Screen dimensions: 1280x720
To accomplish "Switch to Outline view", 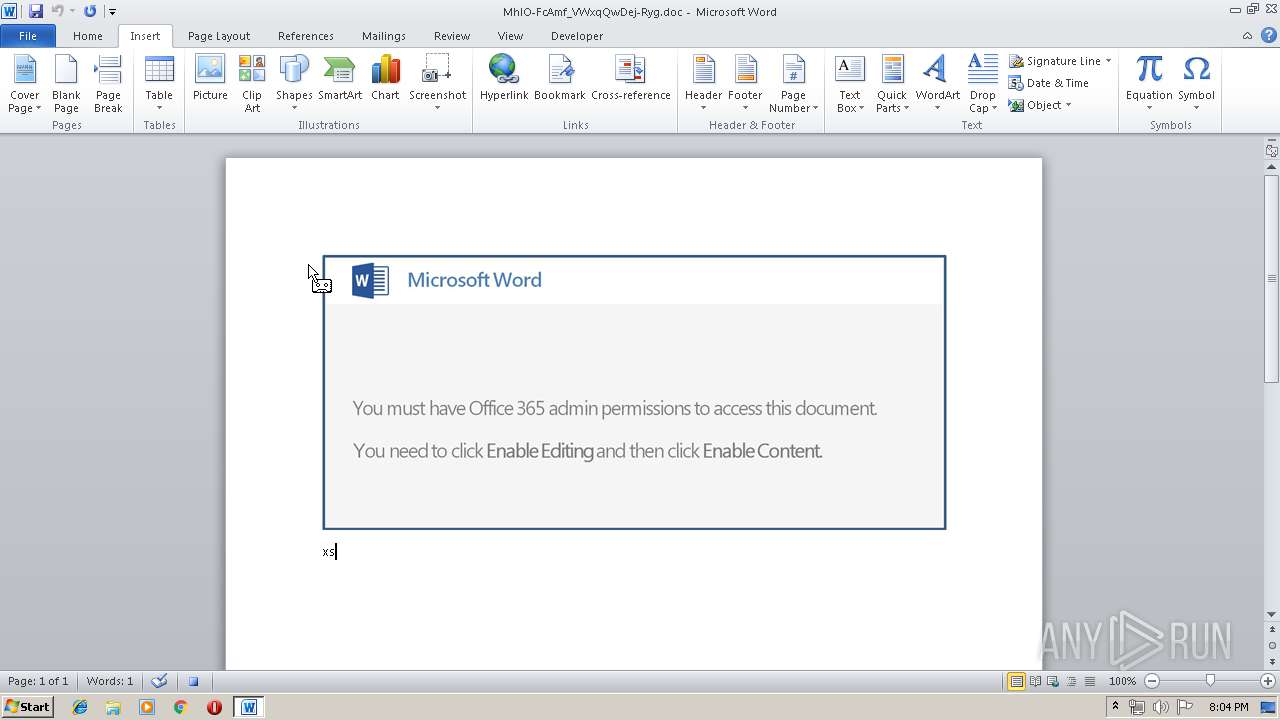I will [1071, 681].
